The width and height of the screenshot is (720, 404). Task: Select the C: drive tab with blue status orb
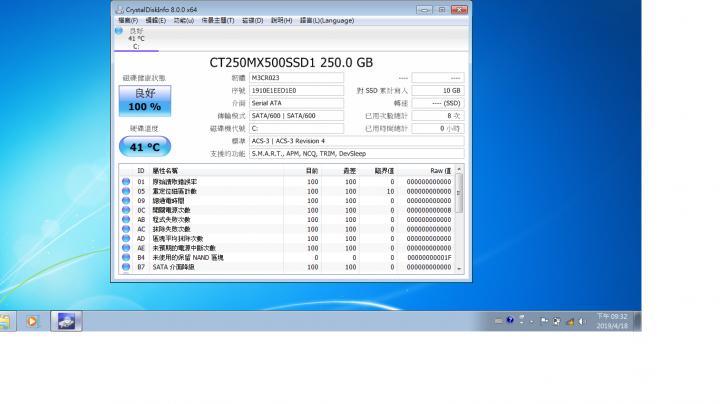tap(136, 39)
